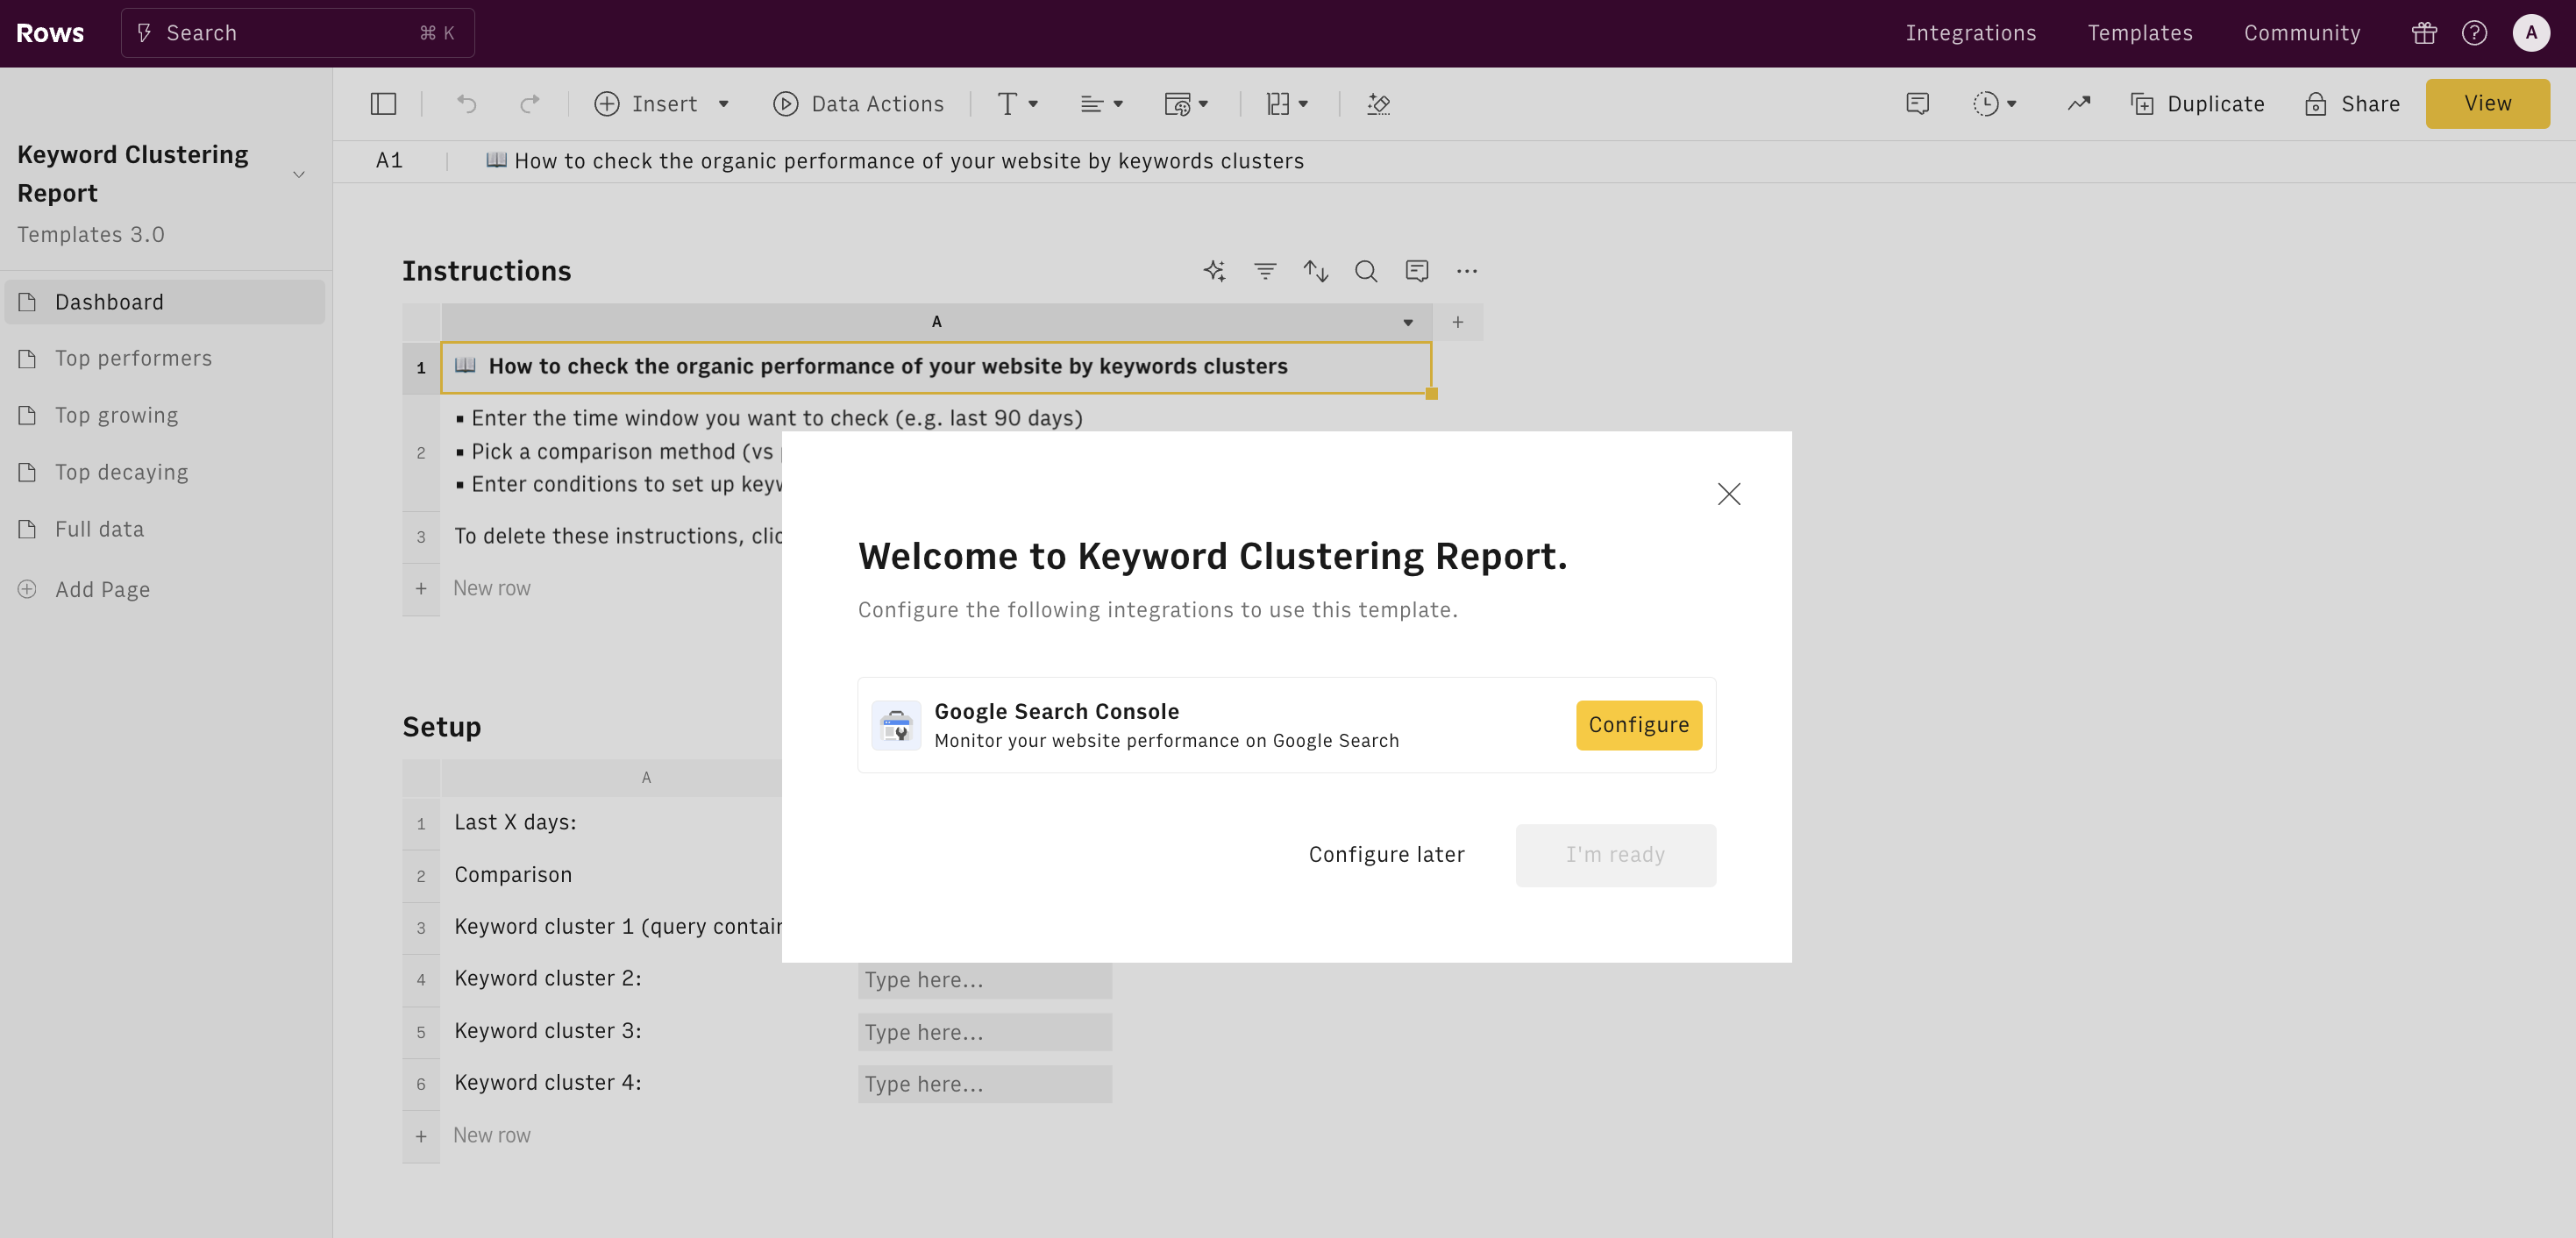Open the Full data page
The width and height of the screenshot is (2576, 1238).
[x=165, y=530]
